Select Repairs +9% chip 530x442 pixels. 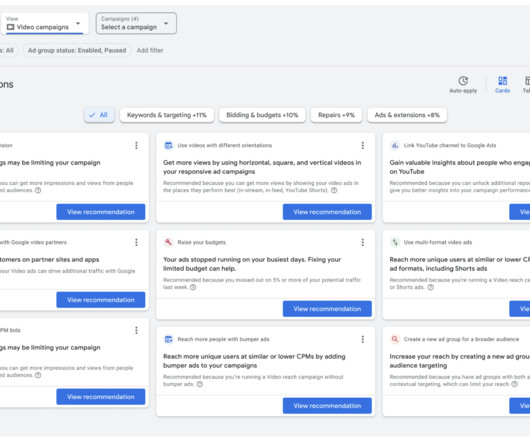tap(336, 115)
